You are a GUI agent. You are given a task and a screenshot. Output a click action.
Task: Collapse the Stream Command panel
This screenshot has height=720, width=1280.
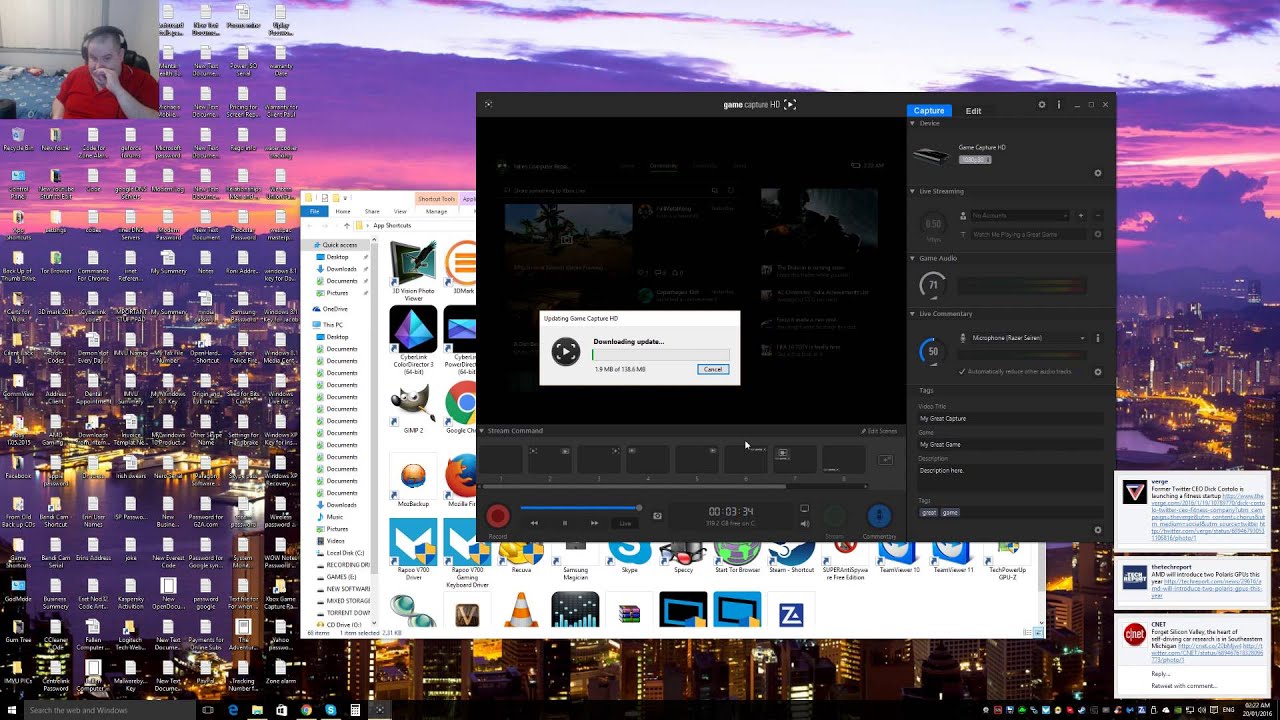pos(482,431)
